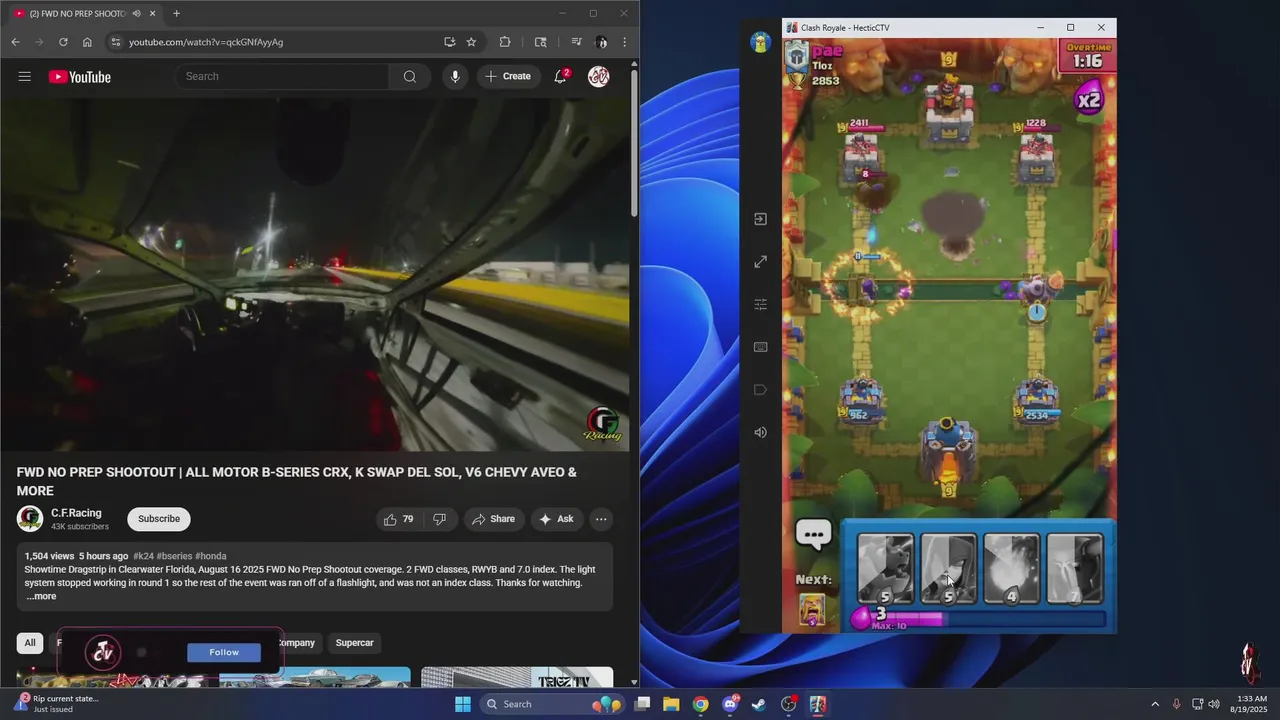Open the Create dropdown on YouTube
The height and width of the screenshot is (720, 1280).
point(508,77)
